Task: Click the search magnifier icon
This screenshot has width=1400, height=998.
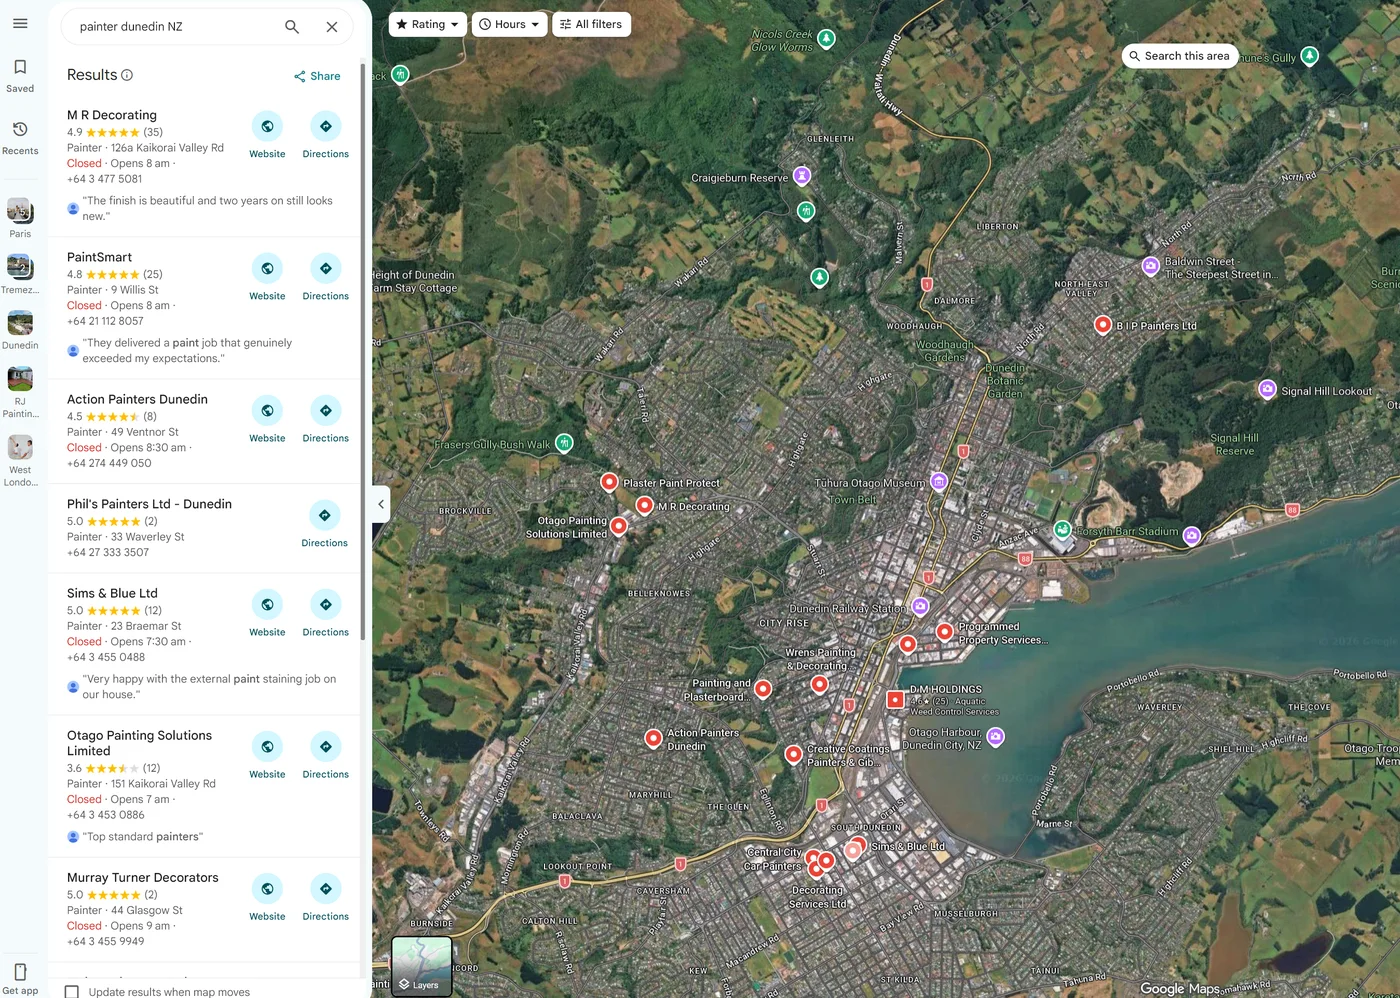Action: [292, 27]
